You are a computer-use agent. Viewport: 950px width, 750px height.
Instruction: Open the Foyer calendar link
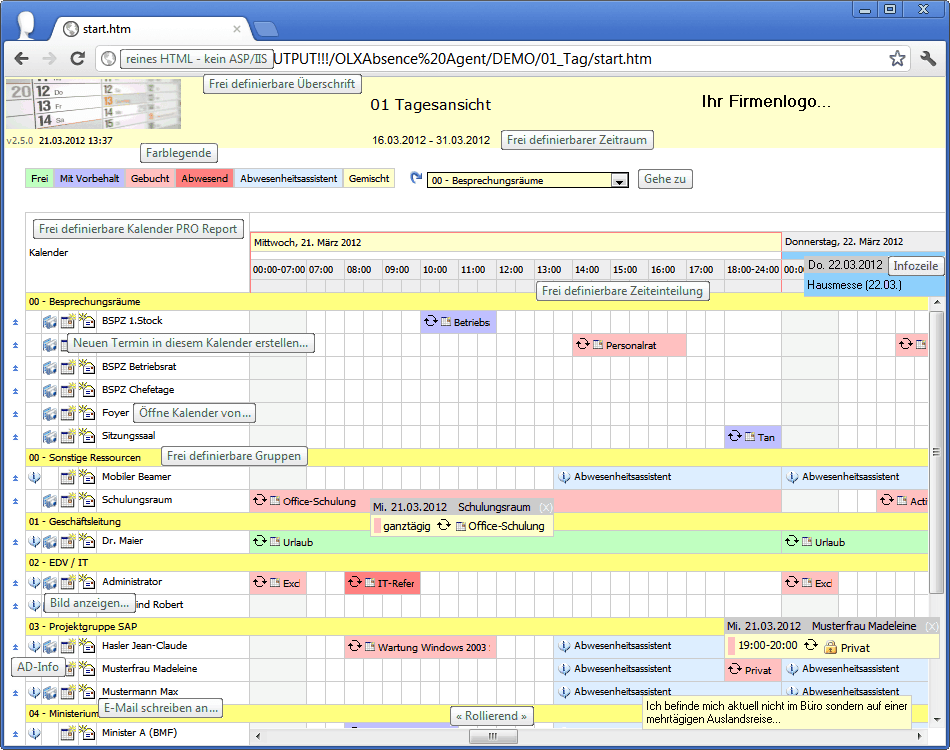coord(116,413)
